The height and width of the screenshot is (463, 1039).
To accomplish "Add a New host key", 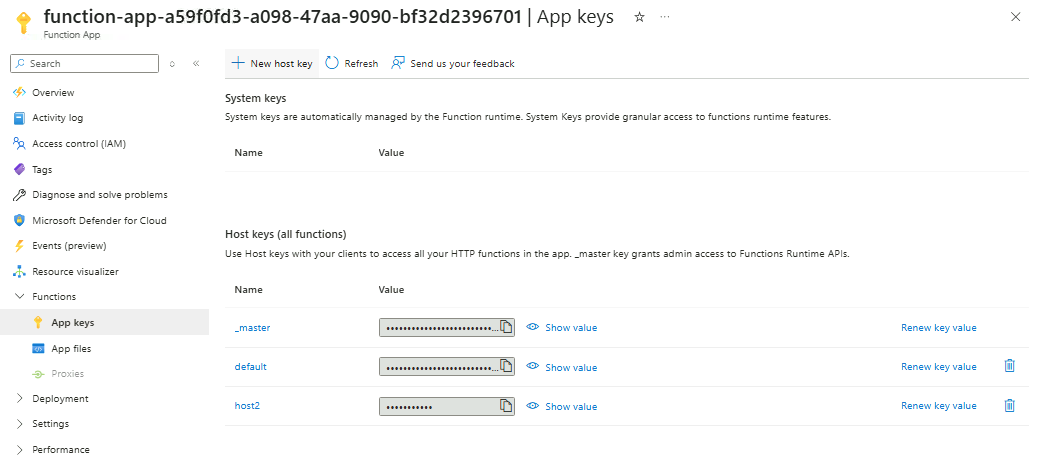I will [272, 63].
